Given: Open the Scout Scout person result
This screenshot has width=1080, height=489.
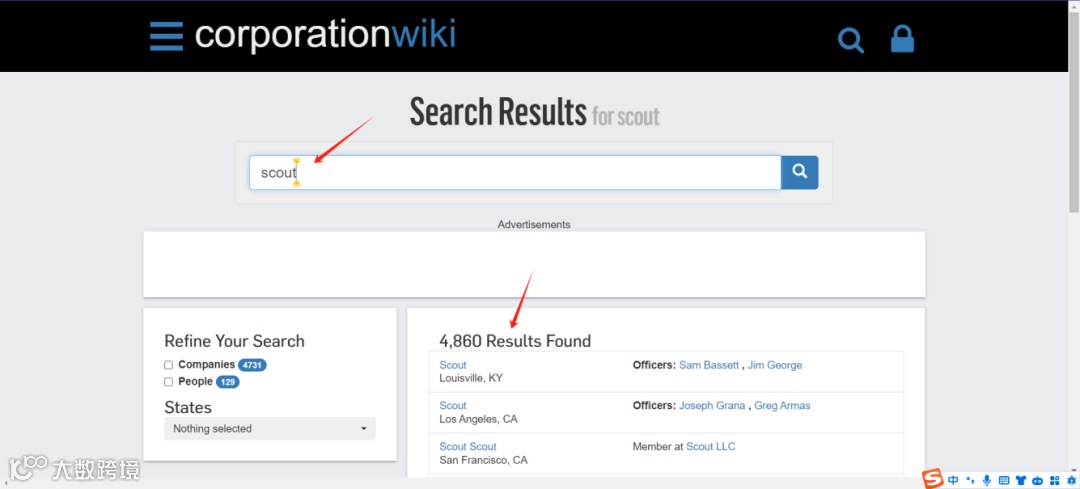Looking at the screenshot, I should point(468,446).
